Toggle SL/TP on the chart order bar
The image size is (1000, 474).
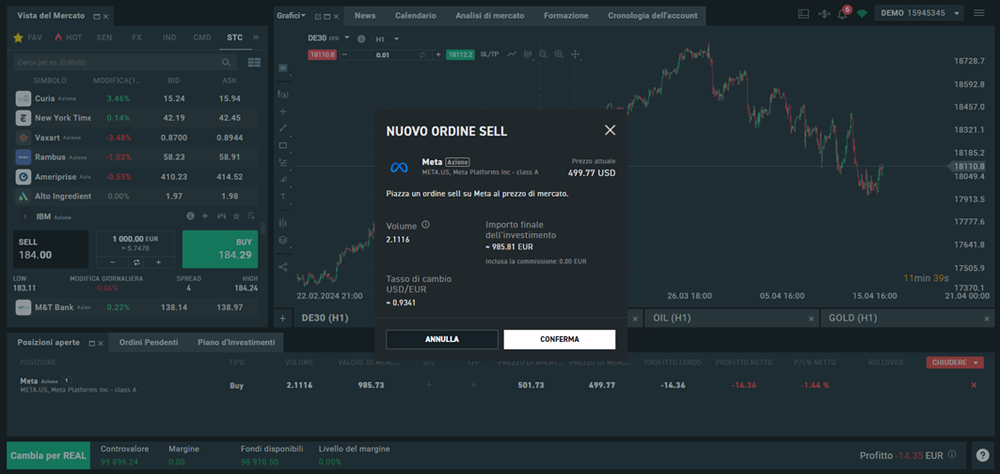pos(489,55)
